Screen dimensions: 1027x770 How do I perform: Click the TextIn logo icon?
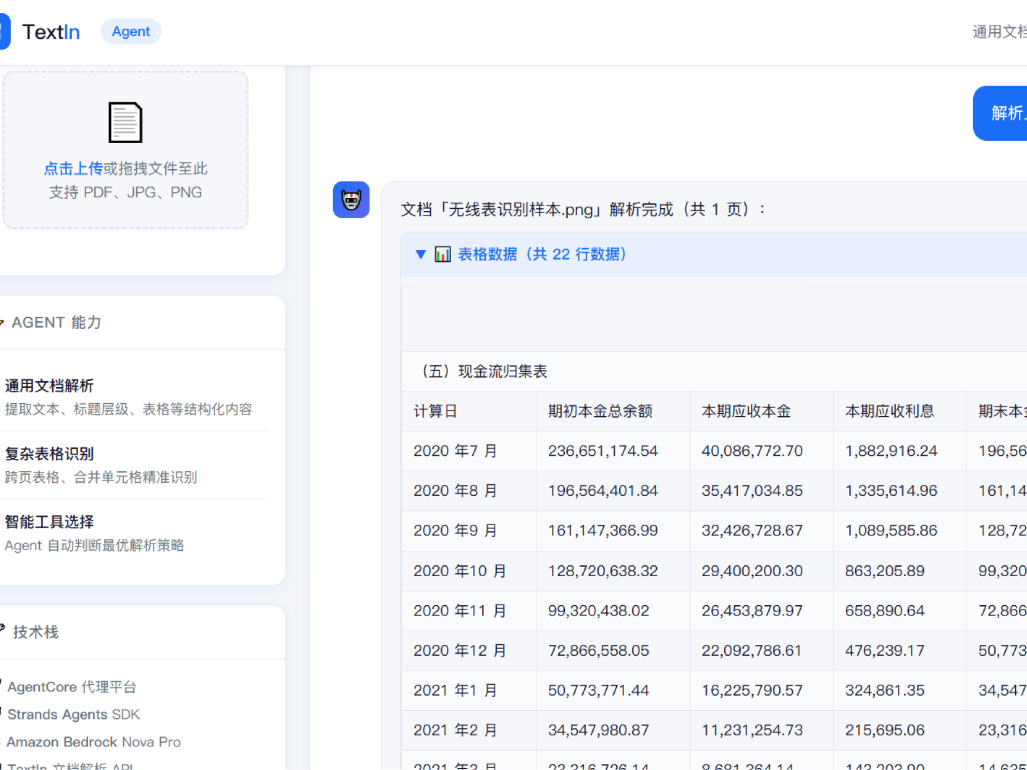(4, 32)
